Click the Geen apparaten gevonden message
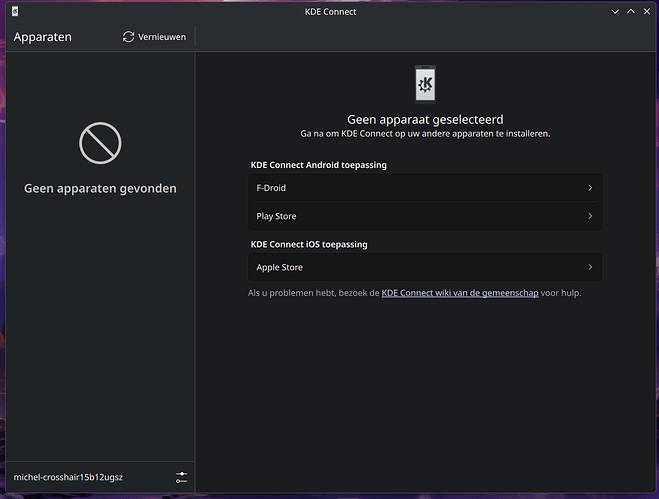Screen dimensions: 659x499 tap(100, 188)
